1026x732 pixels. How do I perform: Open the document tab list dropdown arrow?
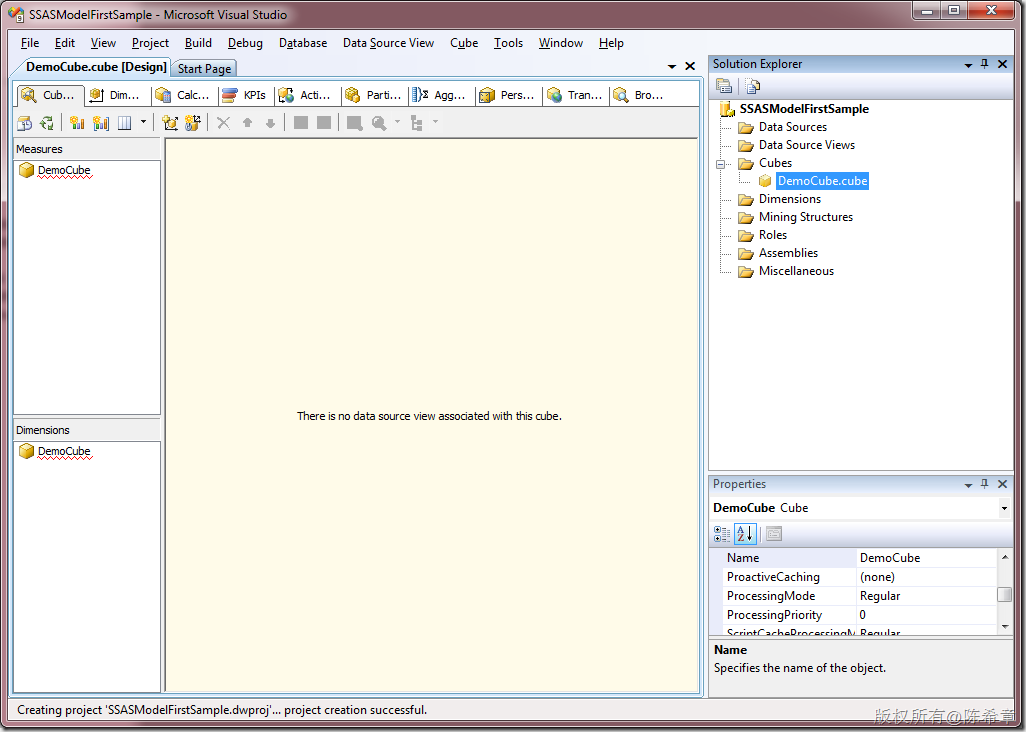672,67
